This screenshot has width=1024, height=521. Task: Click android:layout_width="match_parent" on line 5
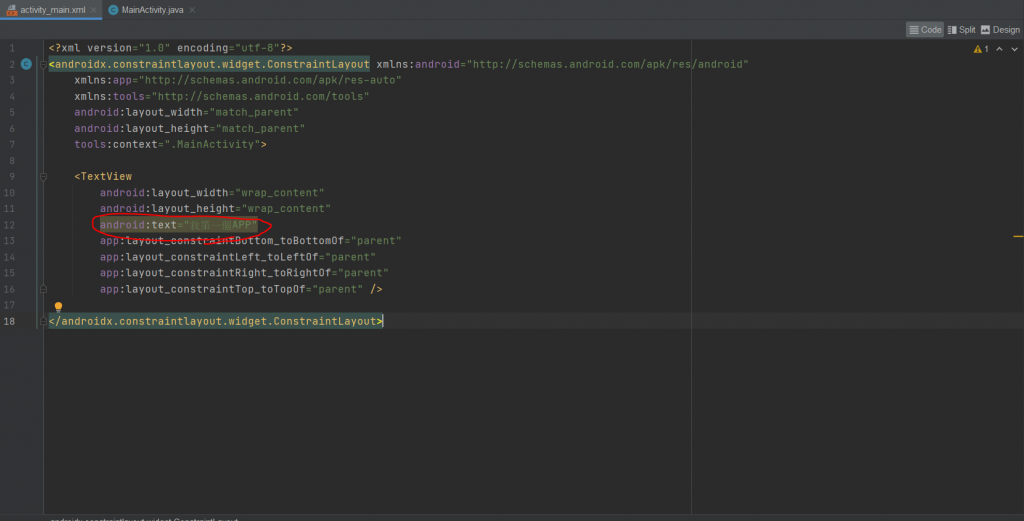[186, 113]
